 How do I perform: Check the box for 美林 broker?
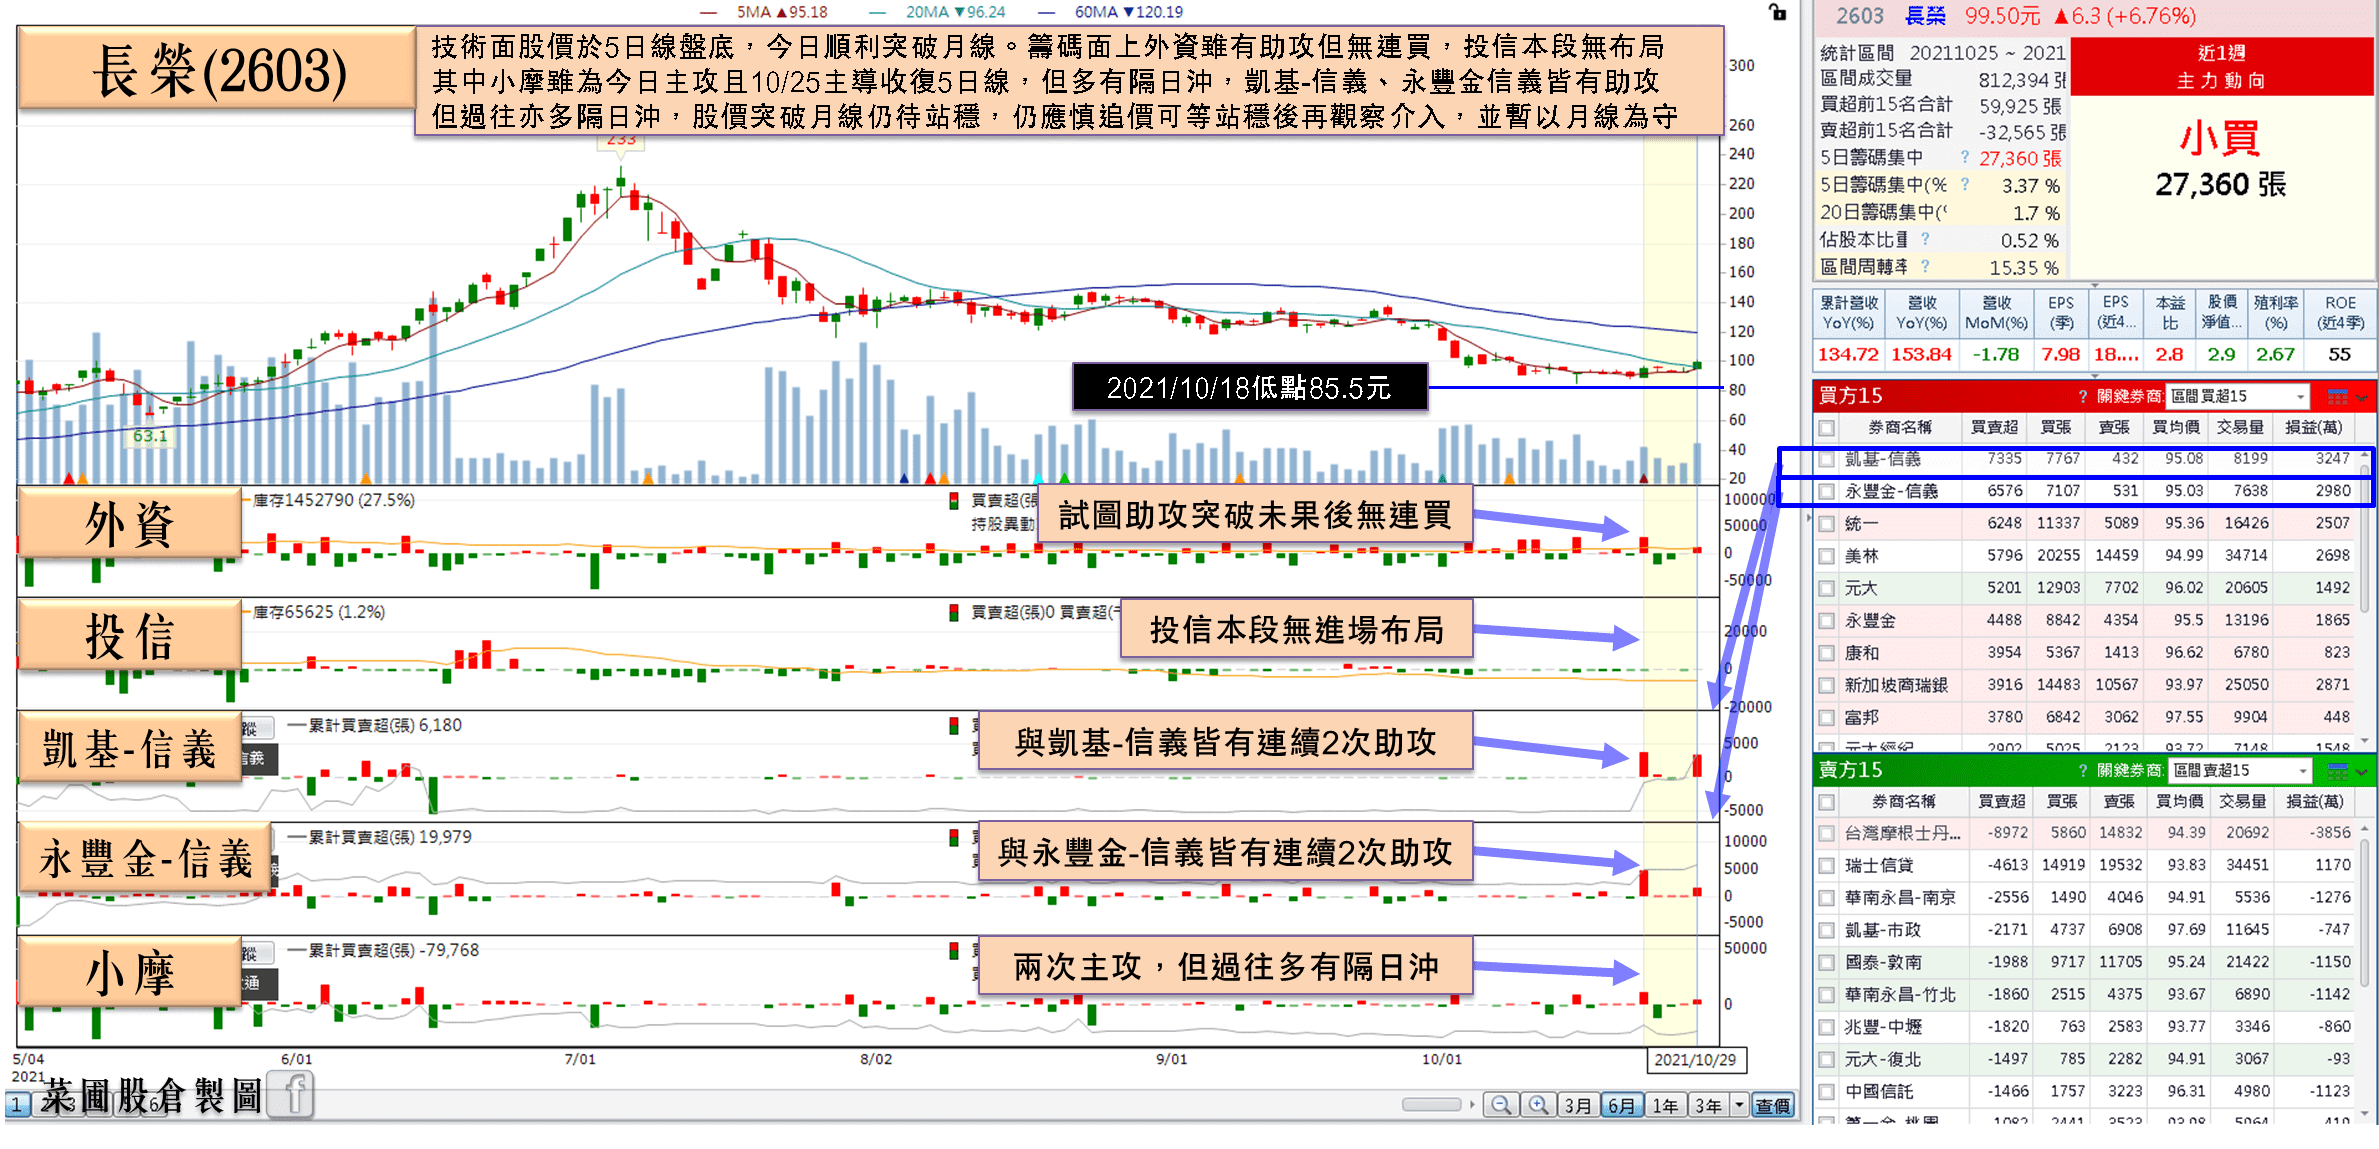click(x=1828, y=556)
